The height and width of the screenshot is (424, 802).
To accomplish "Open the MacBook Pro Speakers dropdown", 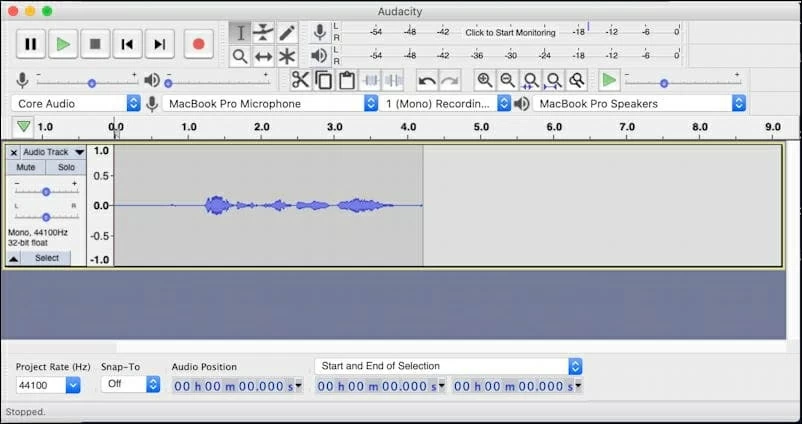I will 640,103.
